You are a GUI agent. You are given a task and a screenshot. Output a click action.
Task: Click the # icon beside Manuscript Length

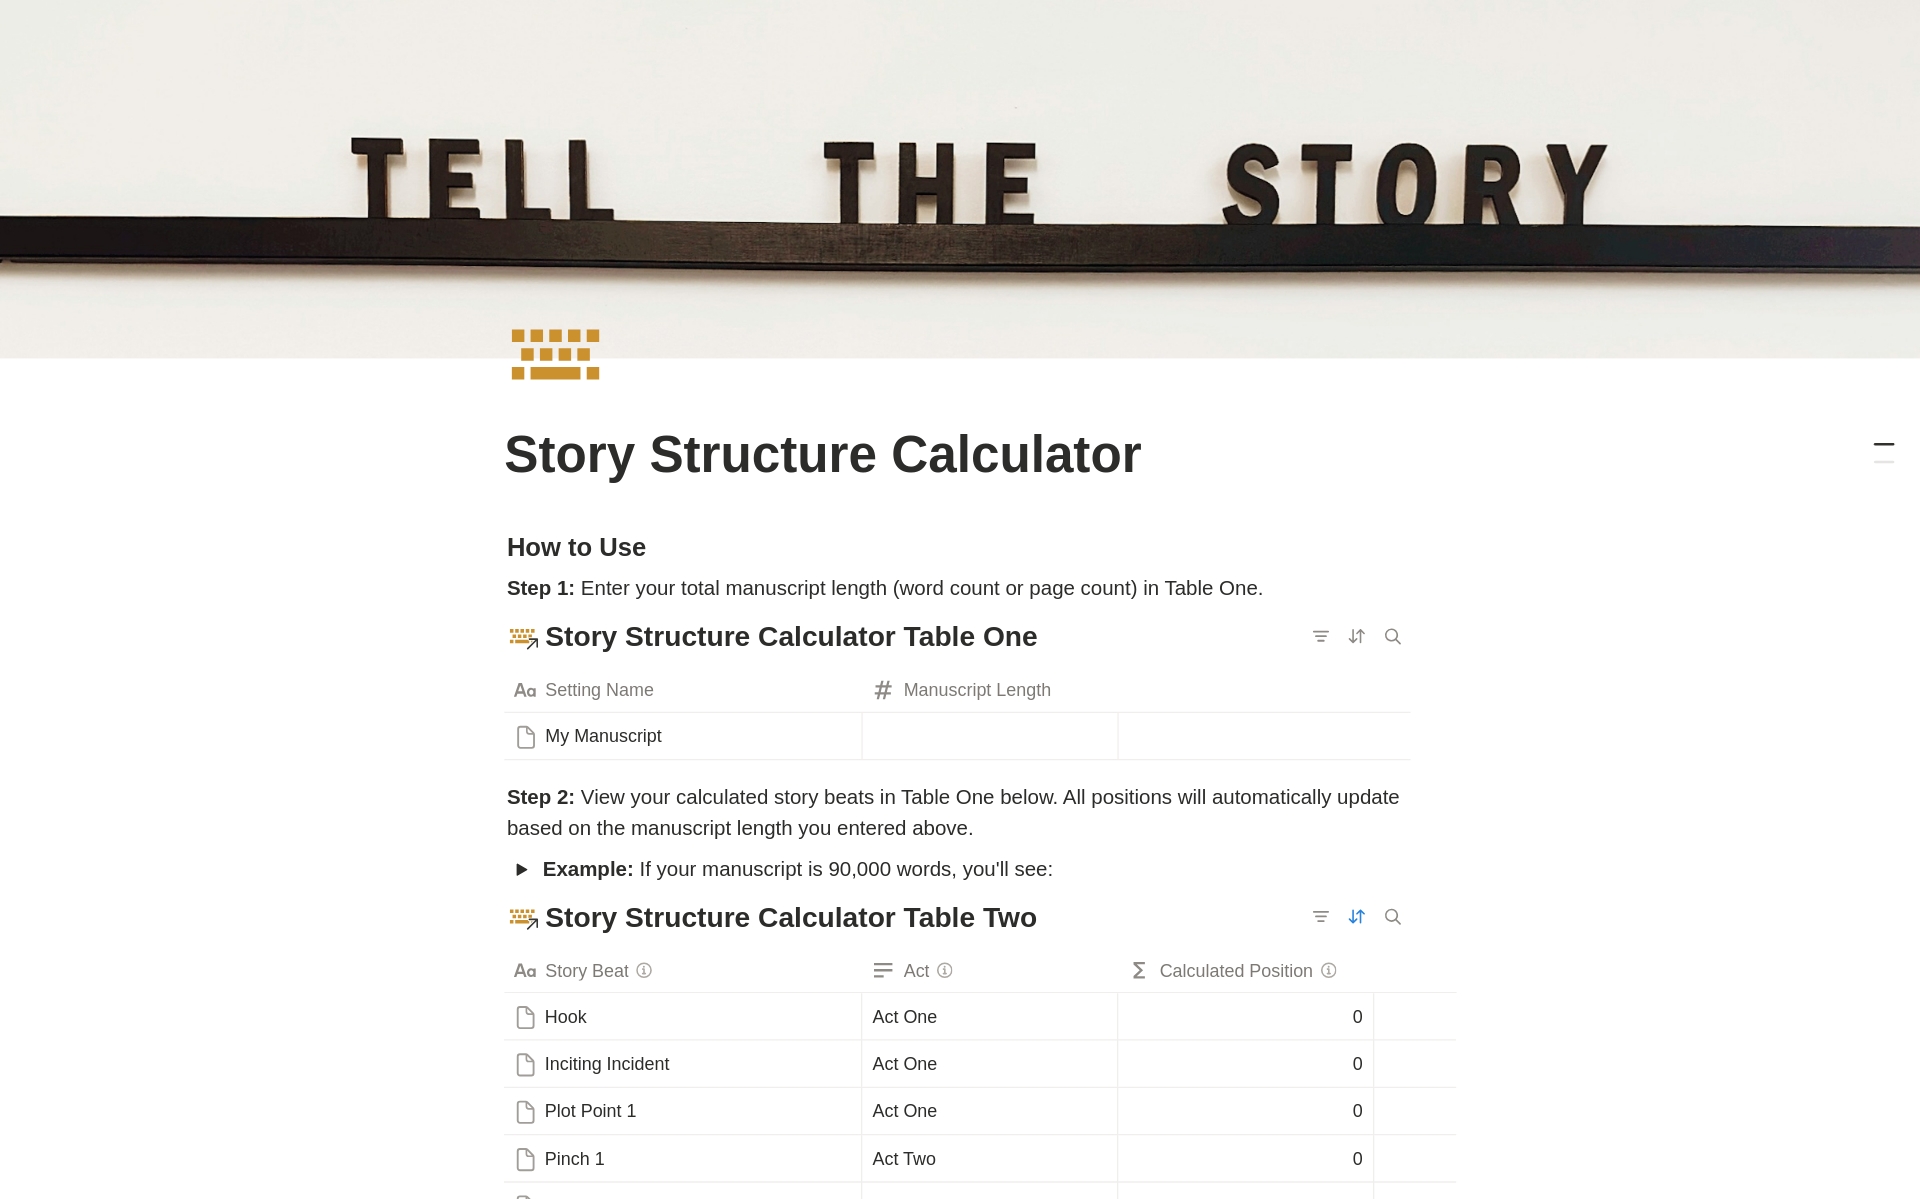click(882, 690)
